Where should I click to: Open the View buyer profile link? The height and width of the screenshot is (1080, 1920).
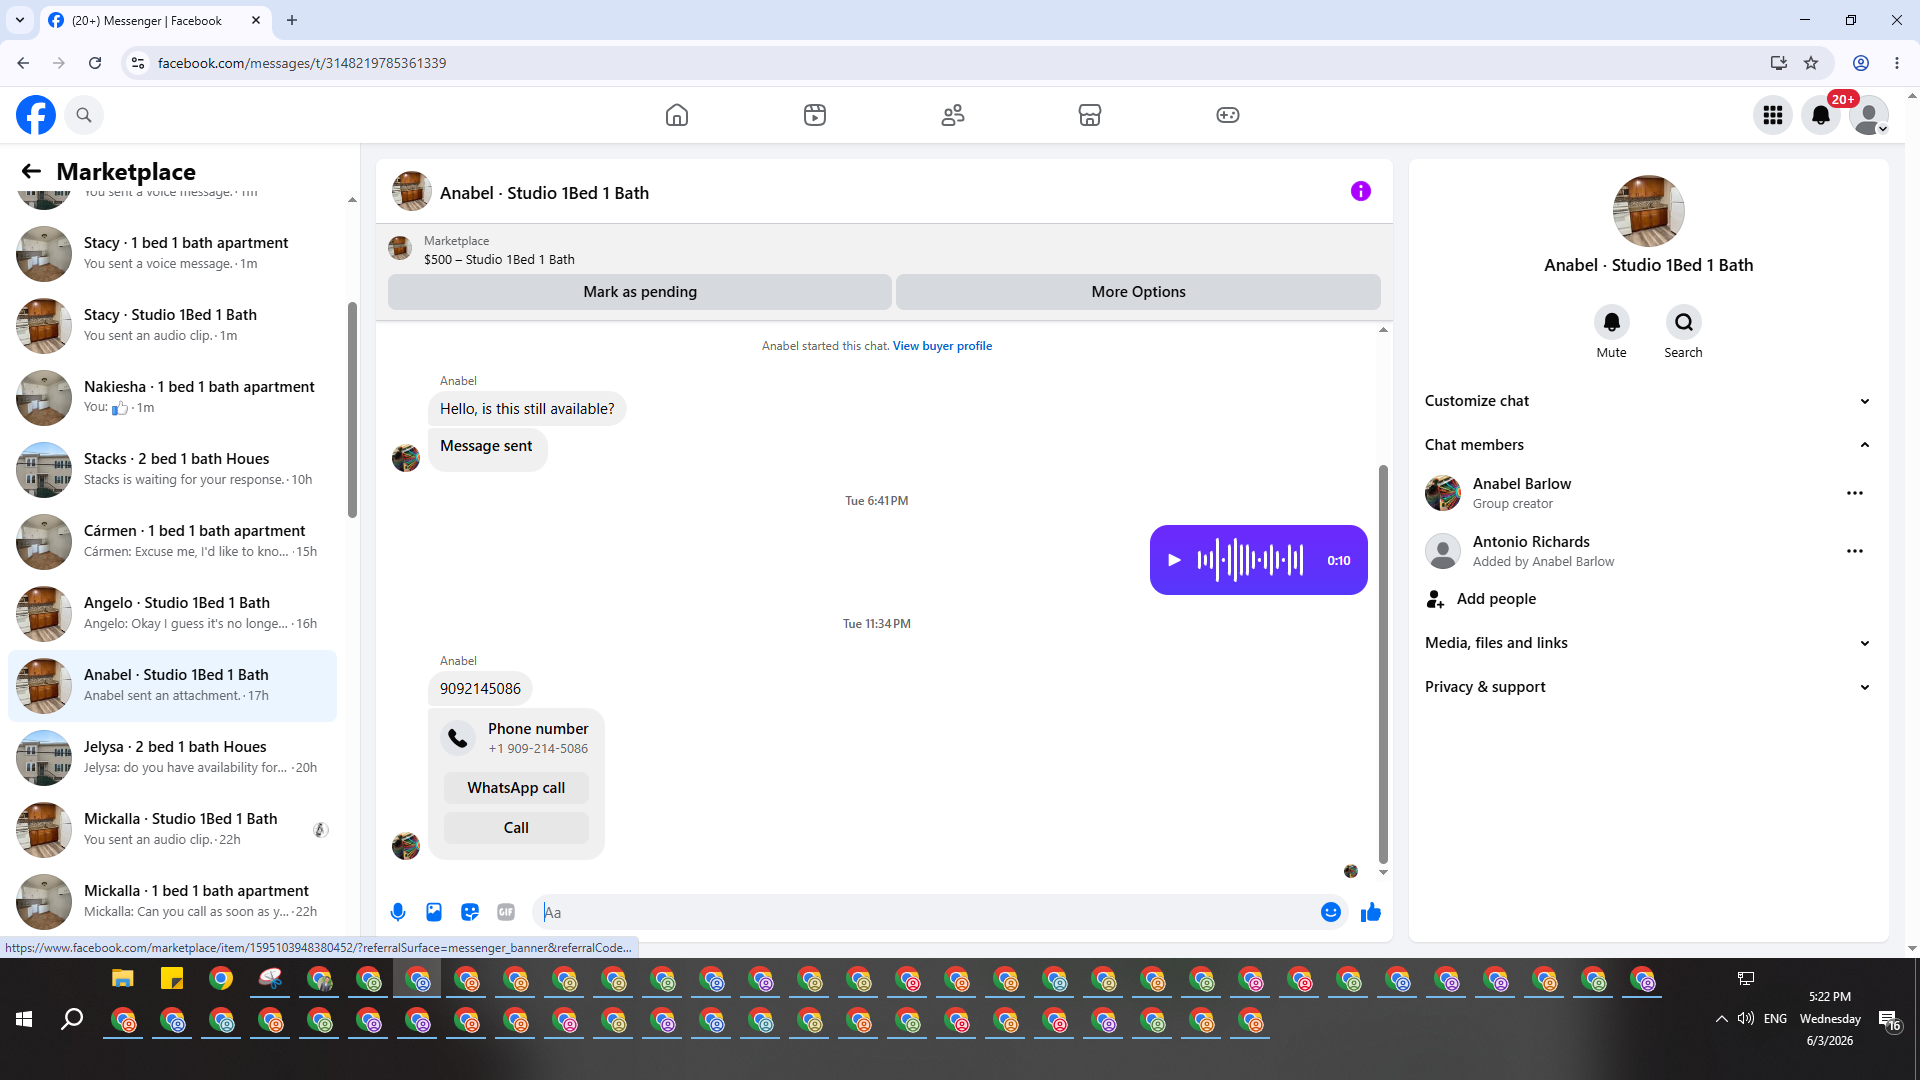coord(942,346)
